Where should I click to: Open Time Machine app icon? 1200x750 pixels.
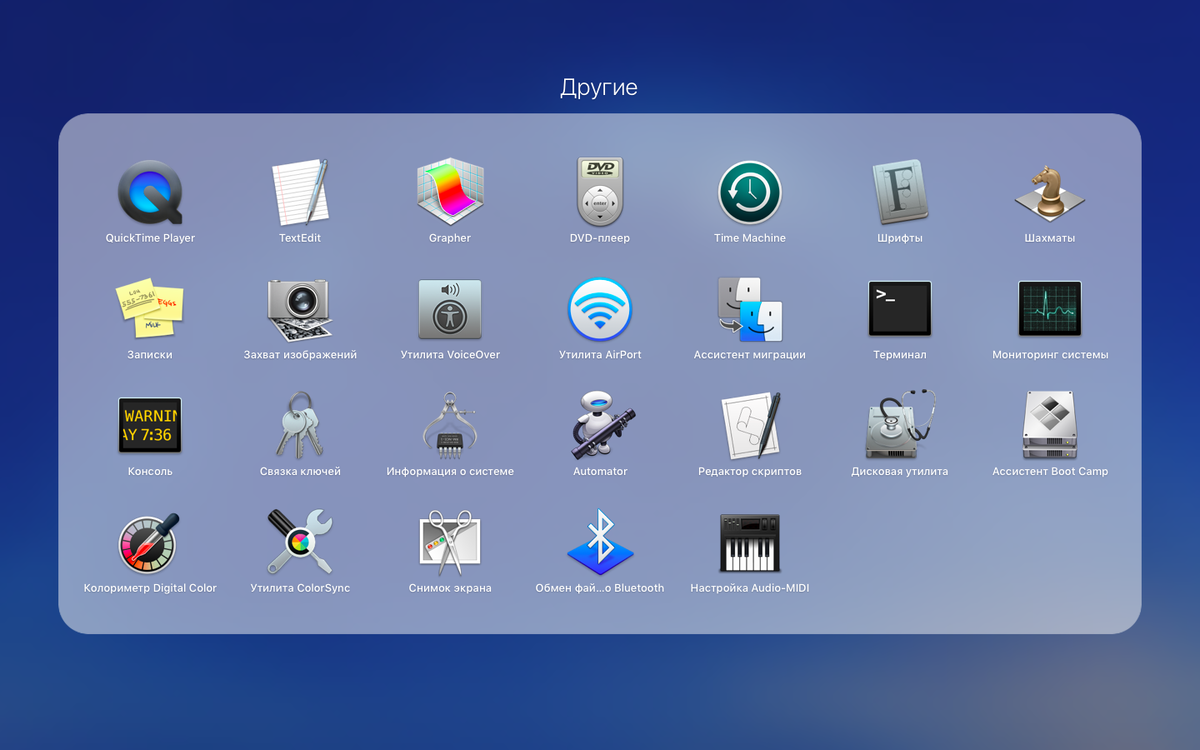(750, 192)
